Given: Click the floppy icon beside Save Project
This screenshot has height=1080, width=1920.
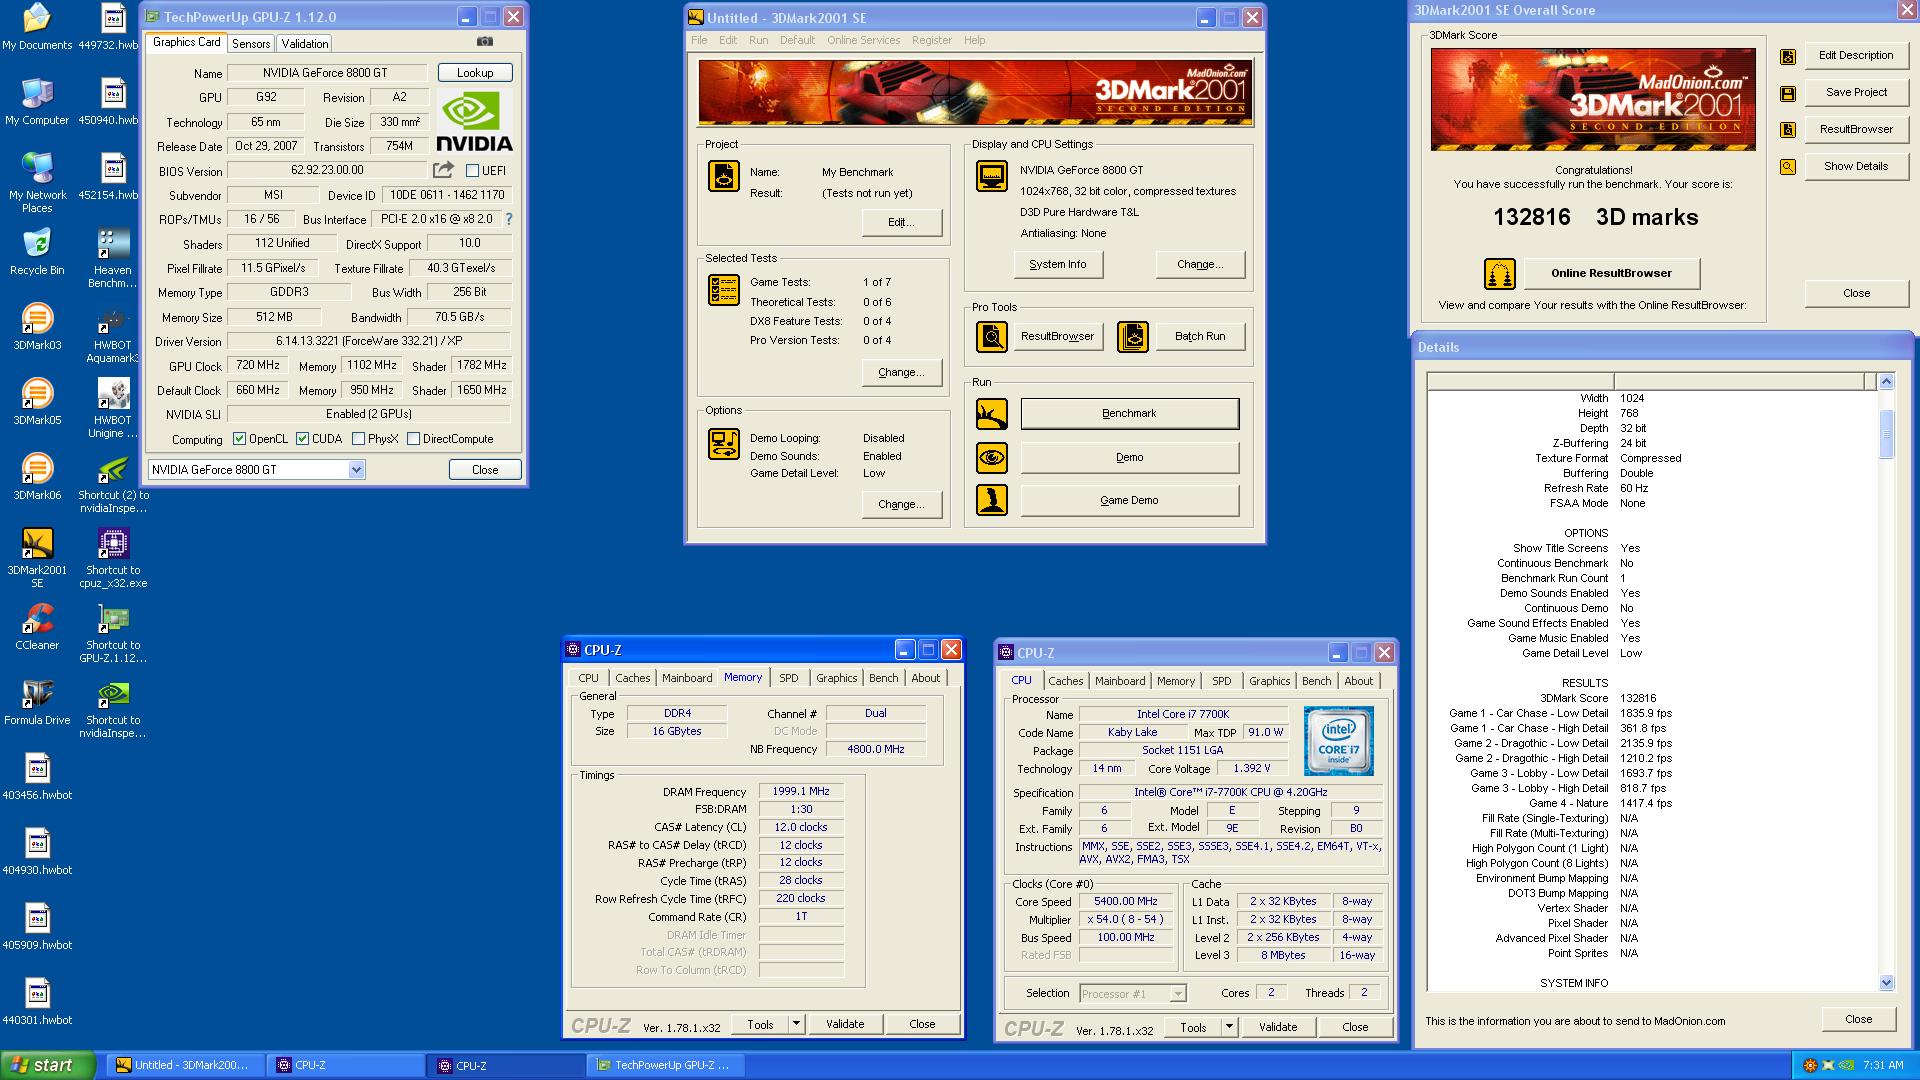Looking at the screenshot, I should [1788, 93].
